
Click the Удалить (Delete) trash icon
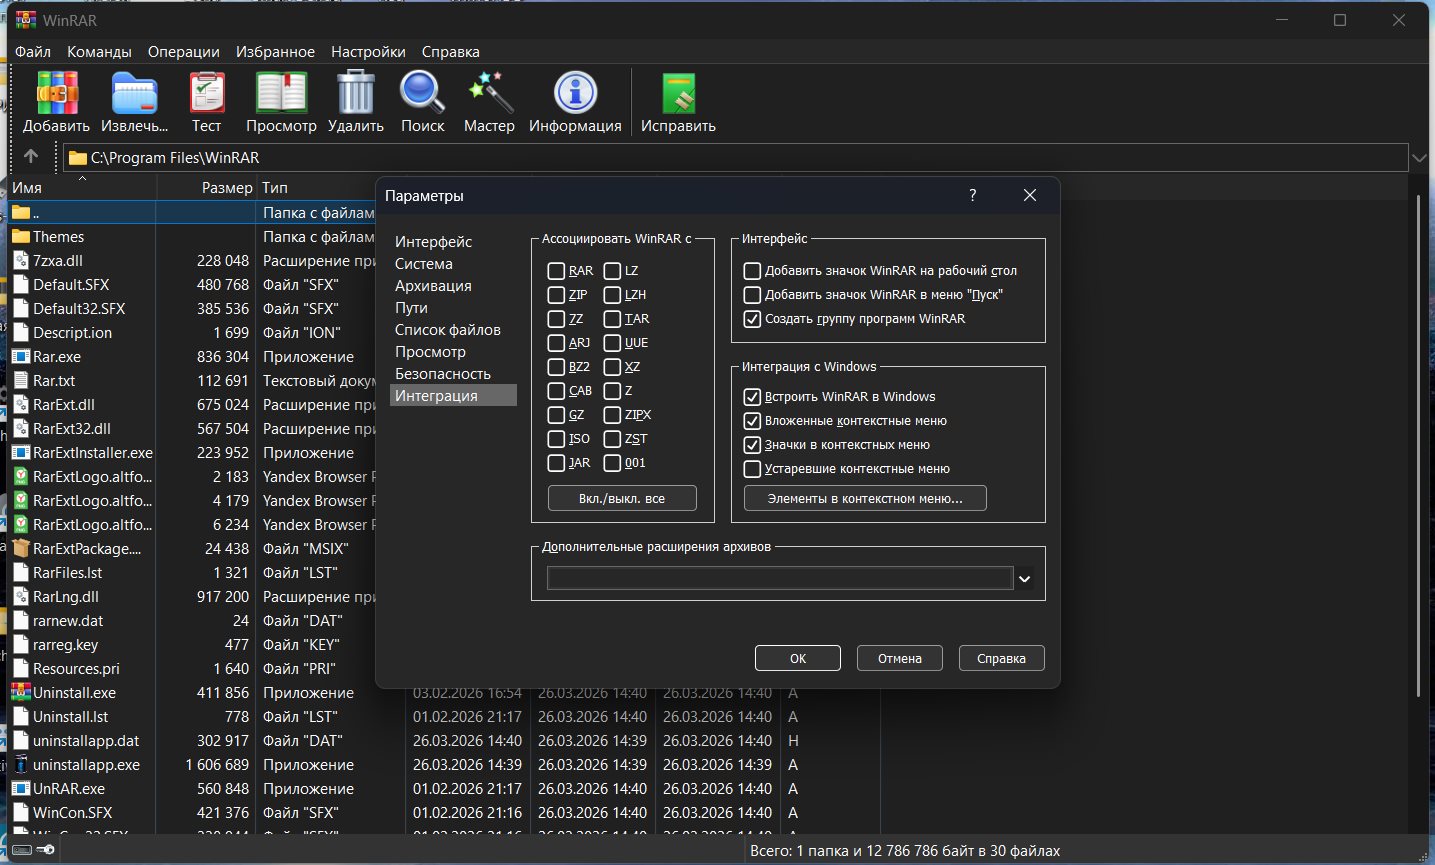point(355,102)
